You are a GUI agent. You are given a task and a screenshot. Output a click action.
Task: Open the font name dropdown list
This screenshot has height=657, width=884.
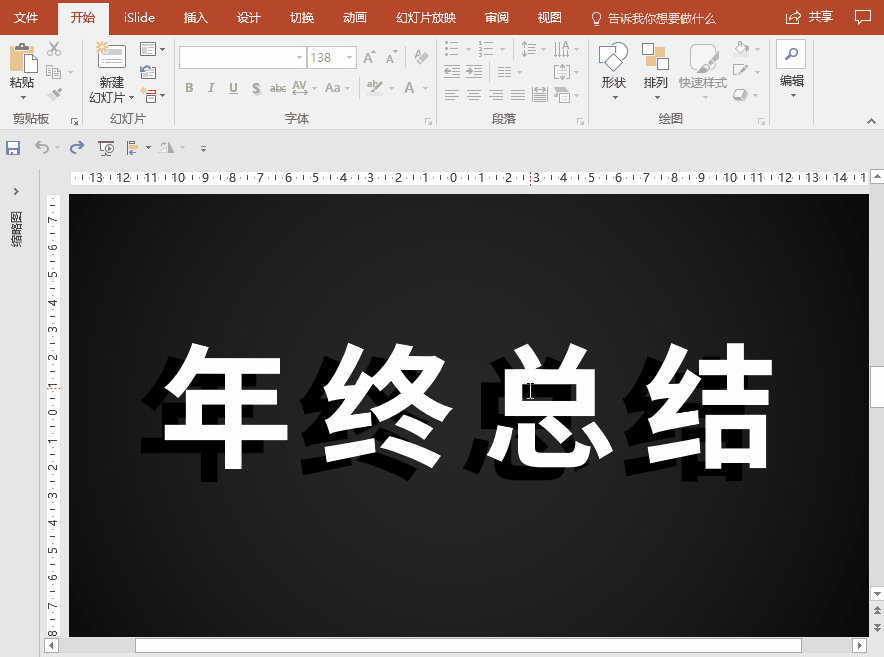point(299,58)
